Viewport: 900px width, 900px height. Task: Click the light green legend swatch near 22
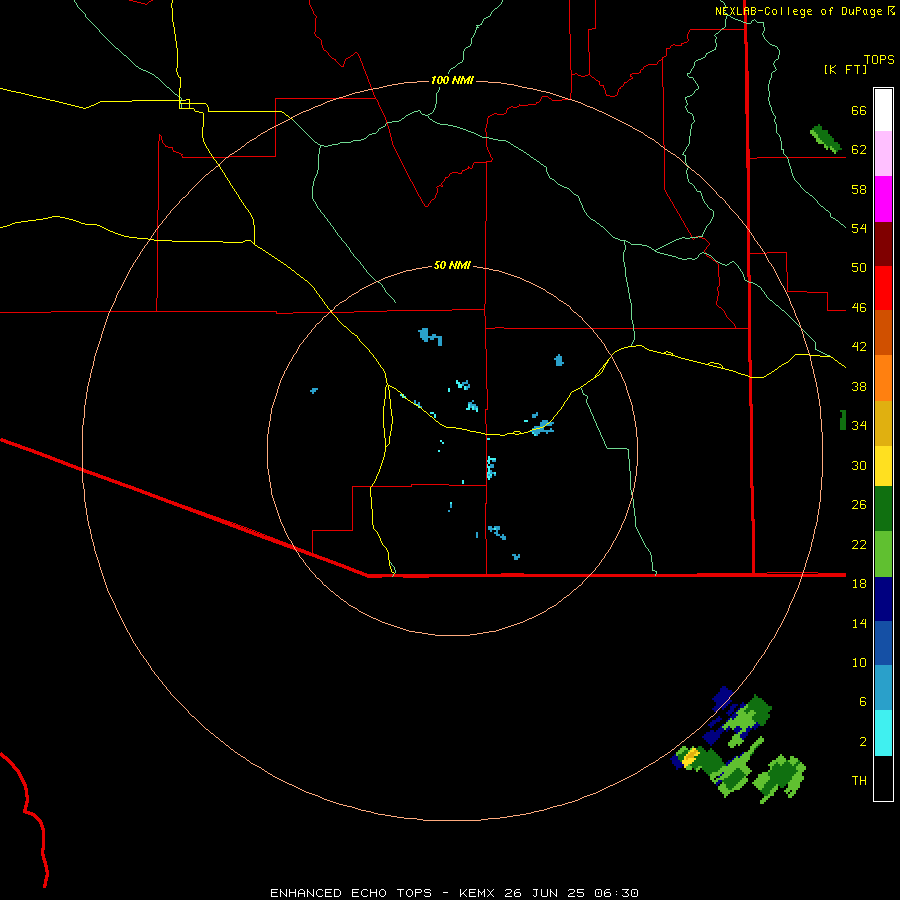[x=883, y=554]
